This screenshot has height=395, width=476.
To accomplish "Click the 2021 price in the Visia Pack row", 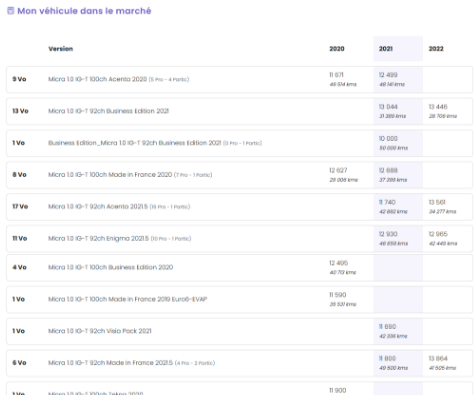I will (x=387, y=327).
